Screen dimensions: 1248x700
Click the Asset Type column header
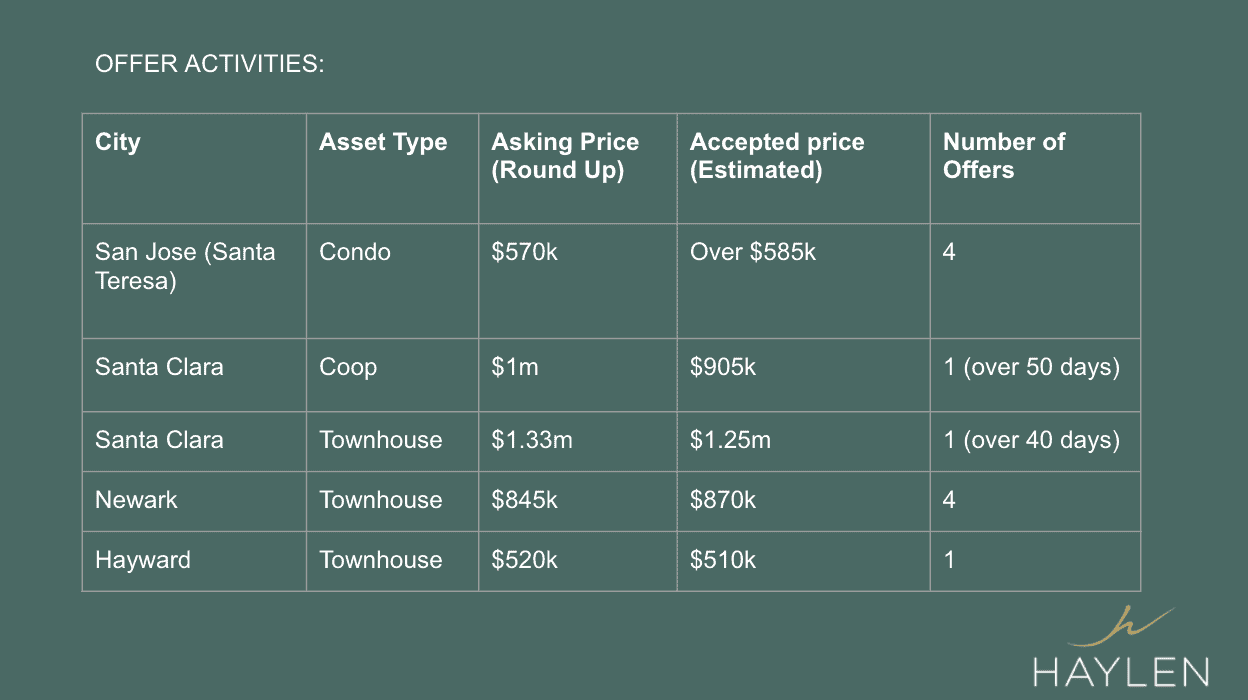392,168
